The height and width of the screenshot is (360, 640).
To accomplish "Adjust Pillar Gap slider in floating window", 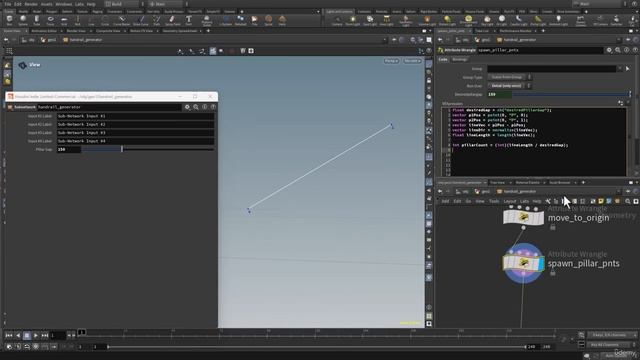I will pos(147,149).
